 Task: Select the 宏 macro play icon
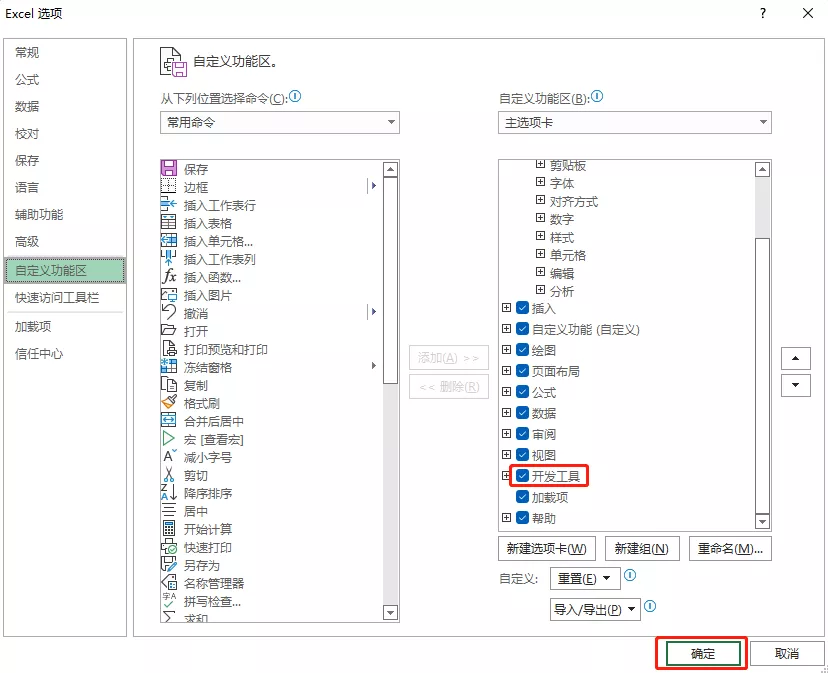168,438
